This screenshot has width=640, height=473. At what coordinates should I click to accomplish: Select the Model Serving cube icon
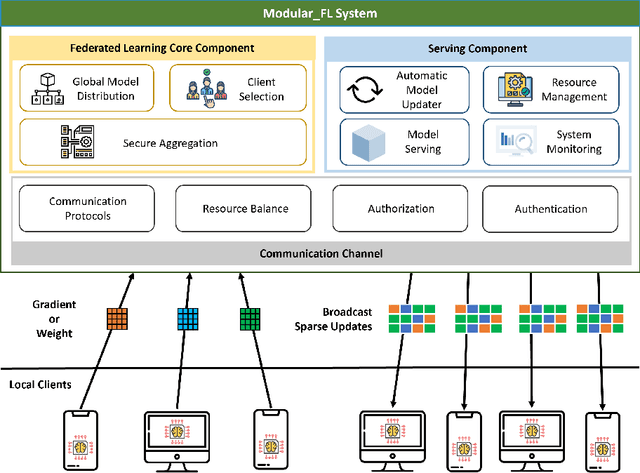click(x=364, y=142)
